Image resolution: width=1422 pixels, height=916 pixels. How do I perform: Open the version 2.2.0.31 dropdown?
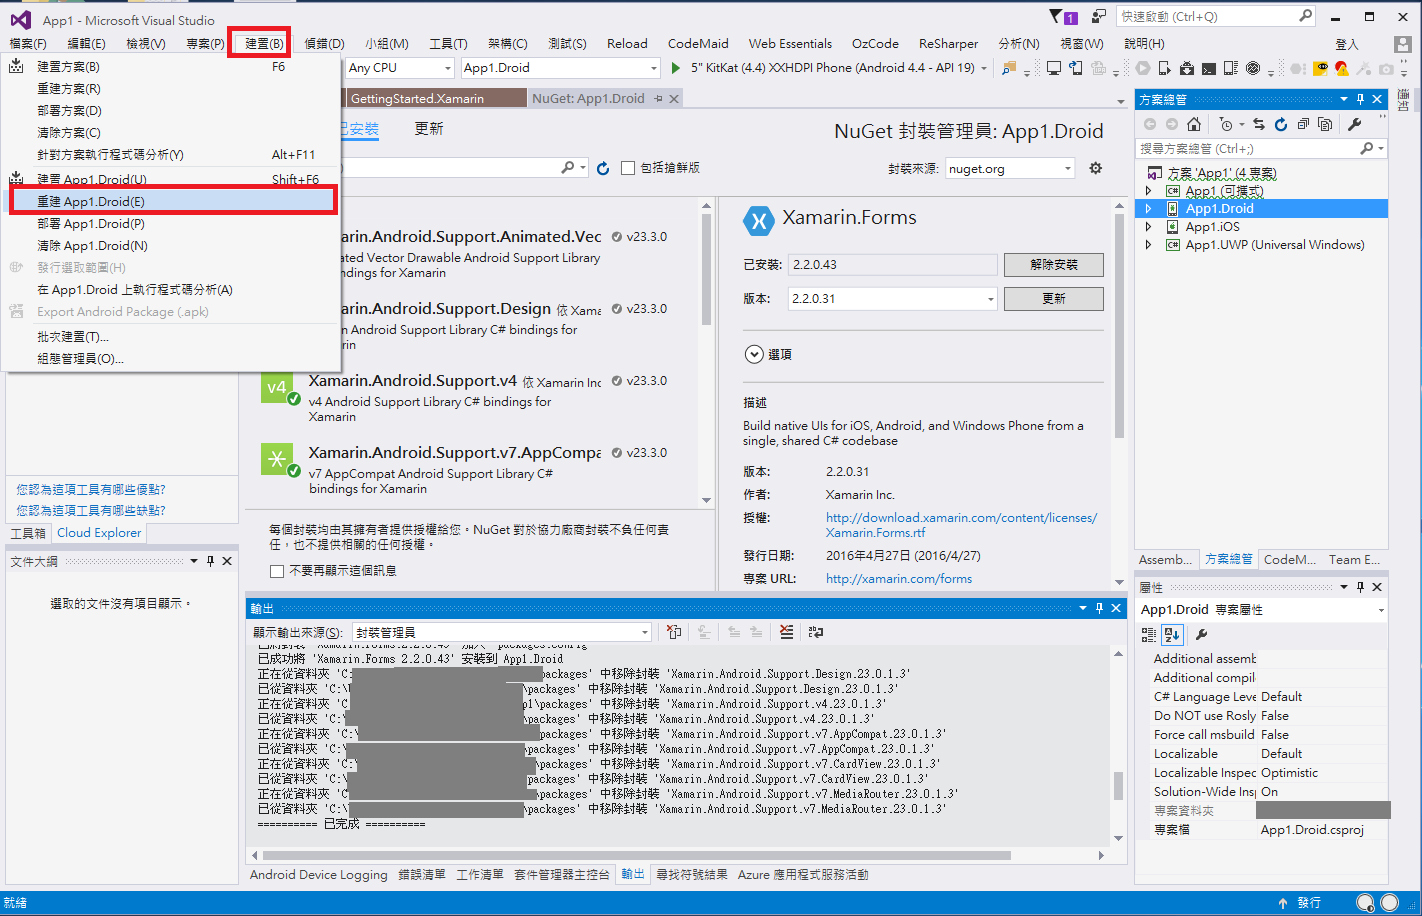(x=892, y=299)
